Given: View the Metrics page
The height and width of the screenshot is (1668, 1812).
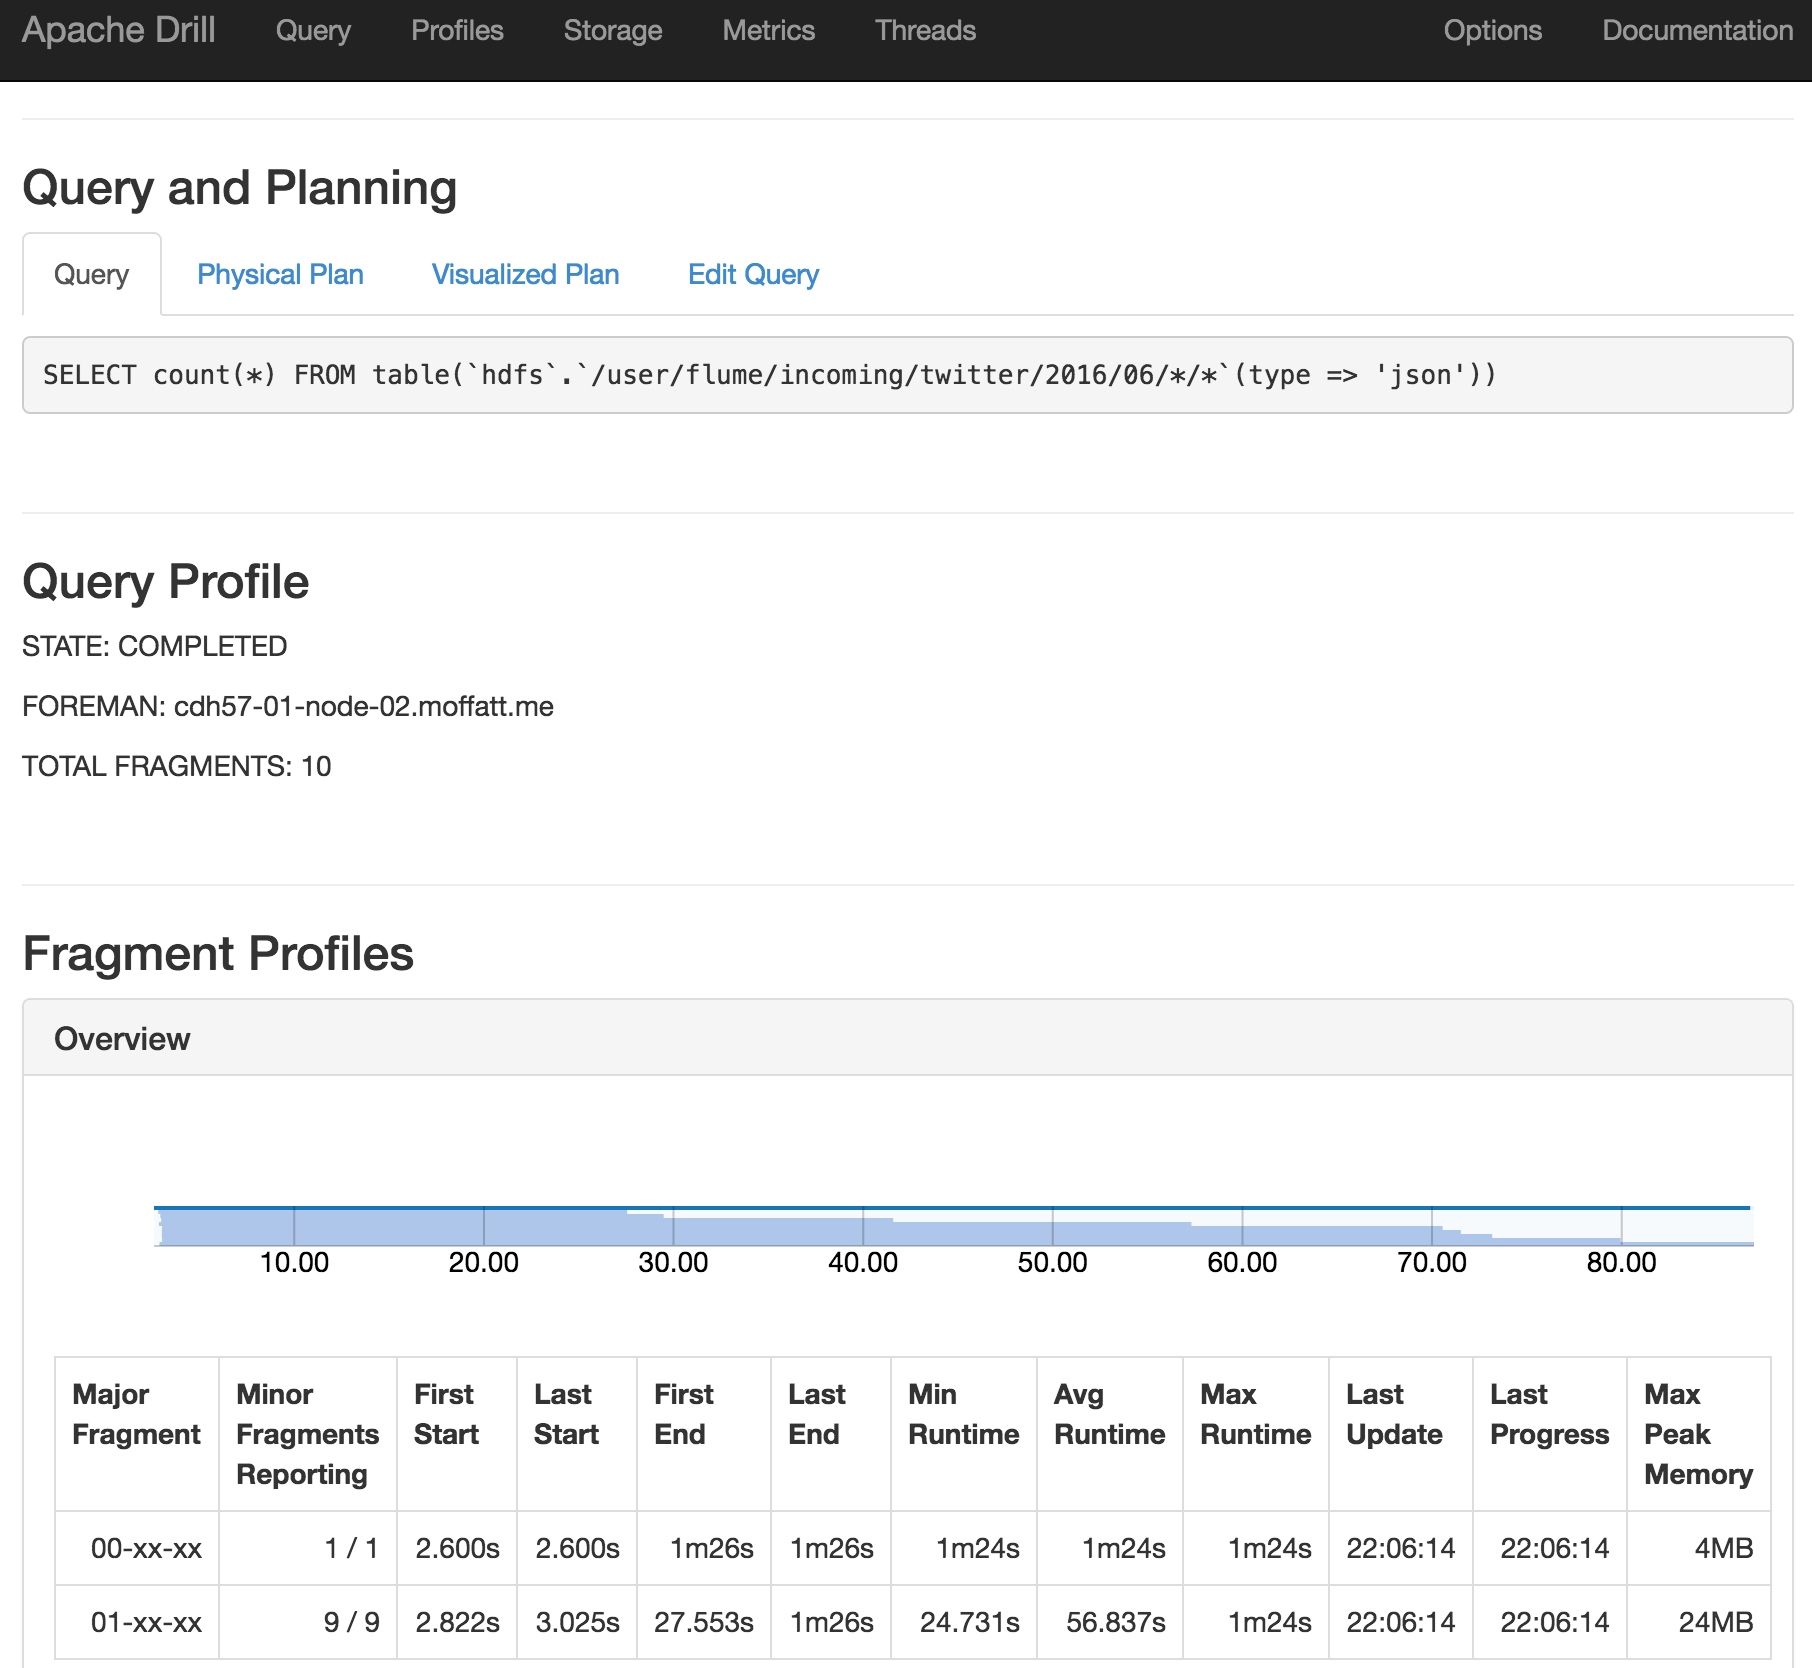Looking at the screenshot, I should coord(767,30).
